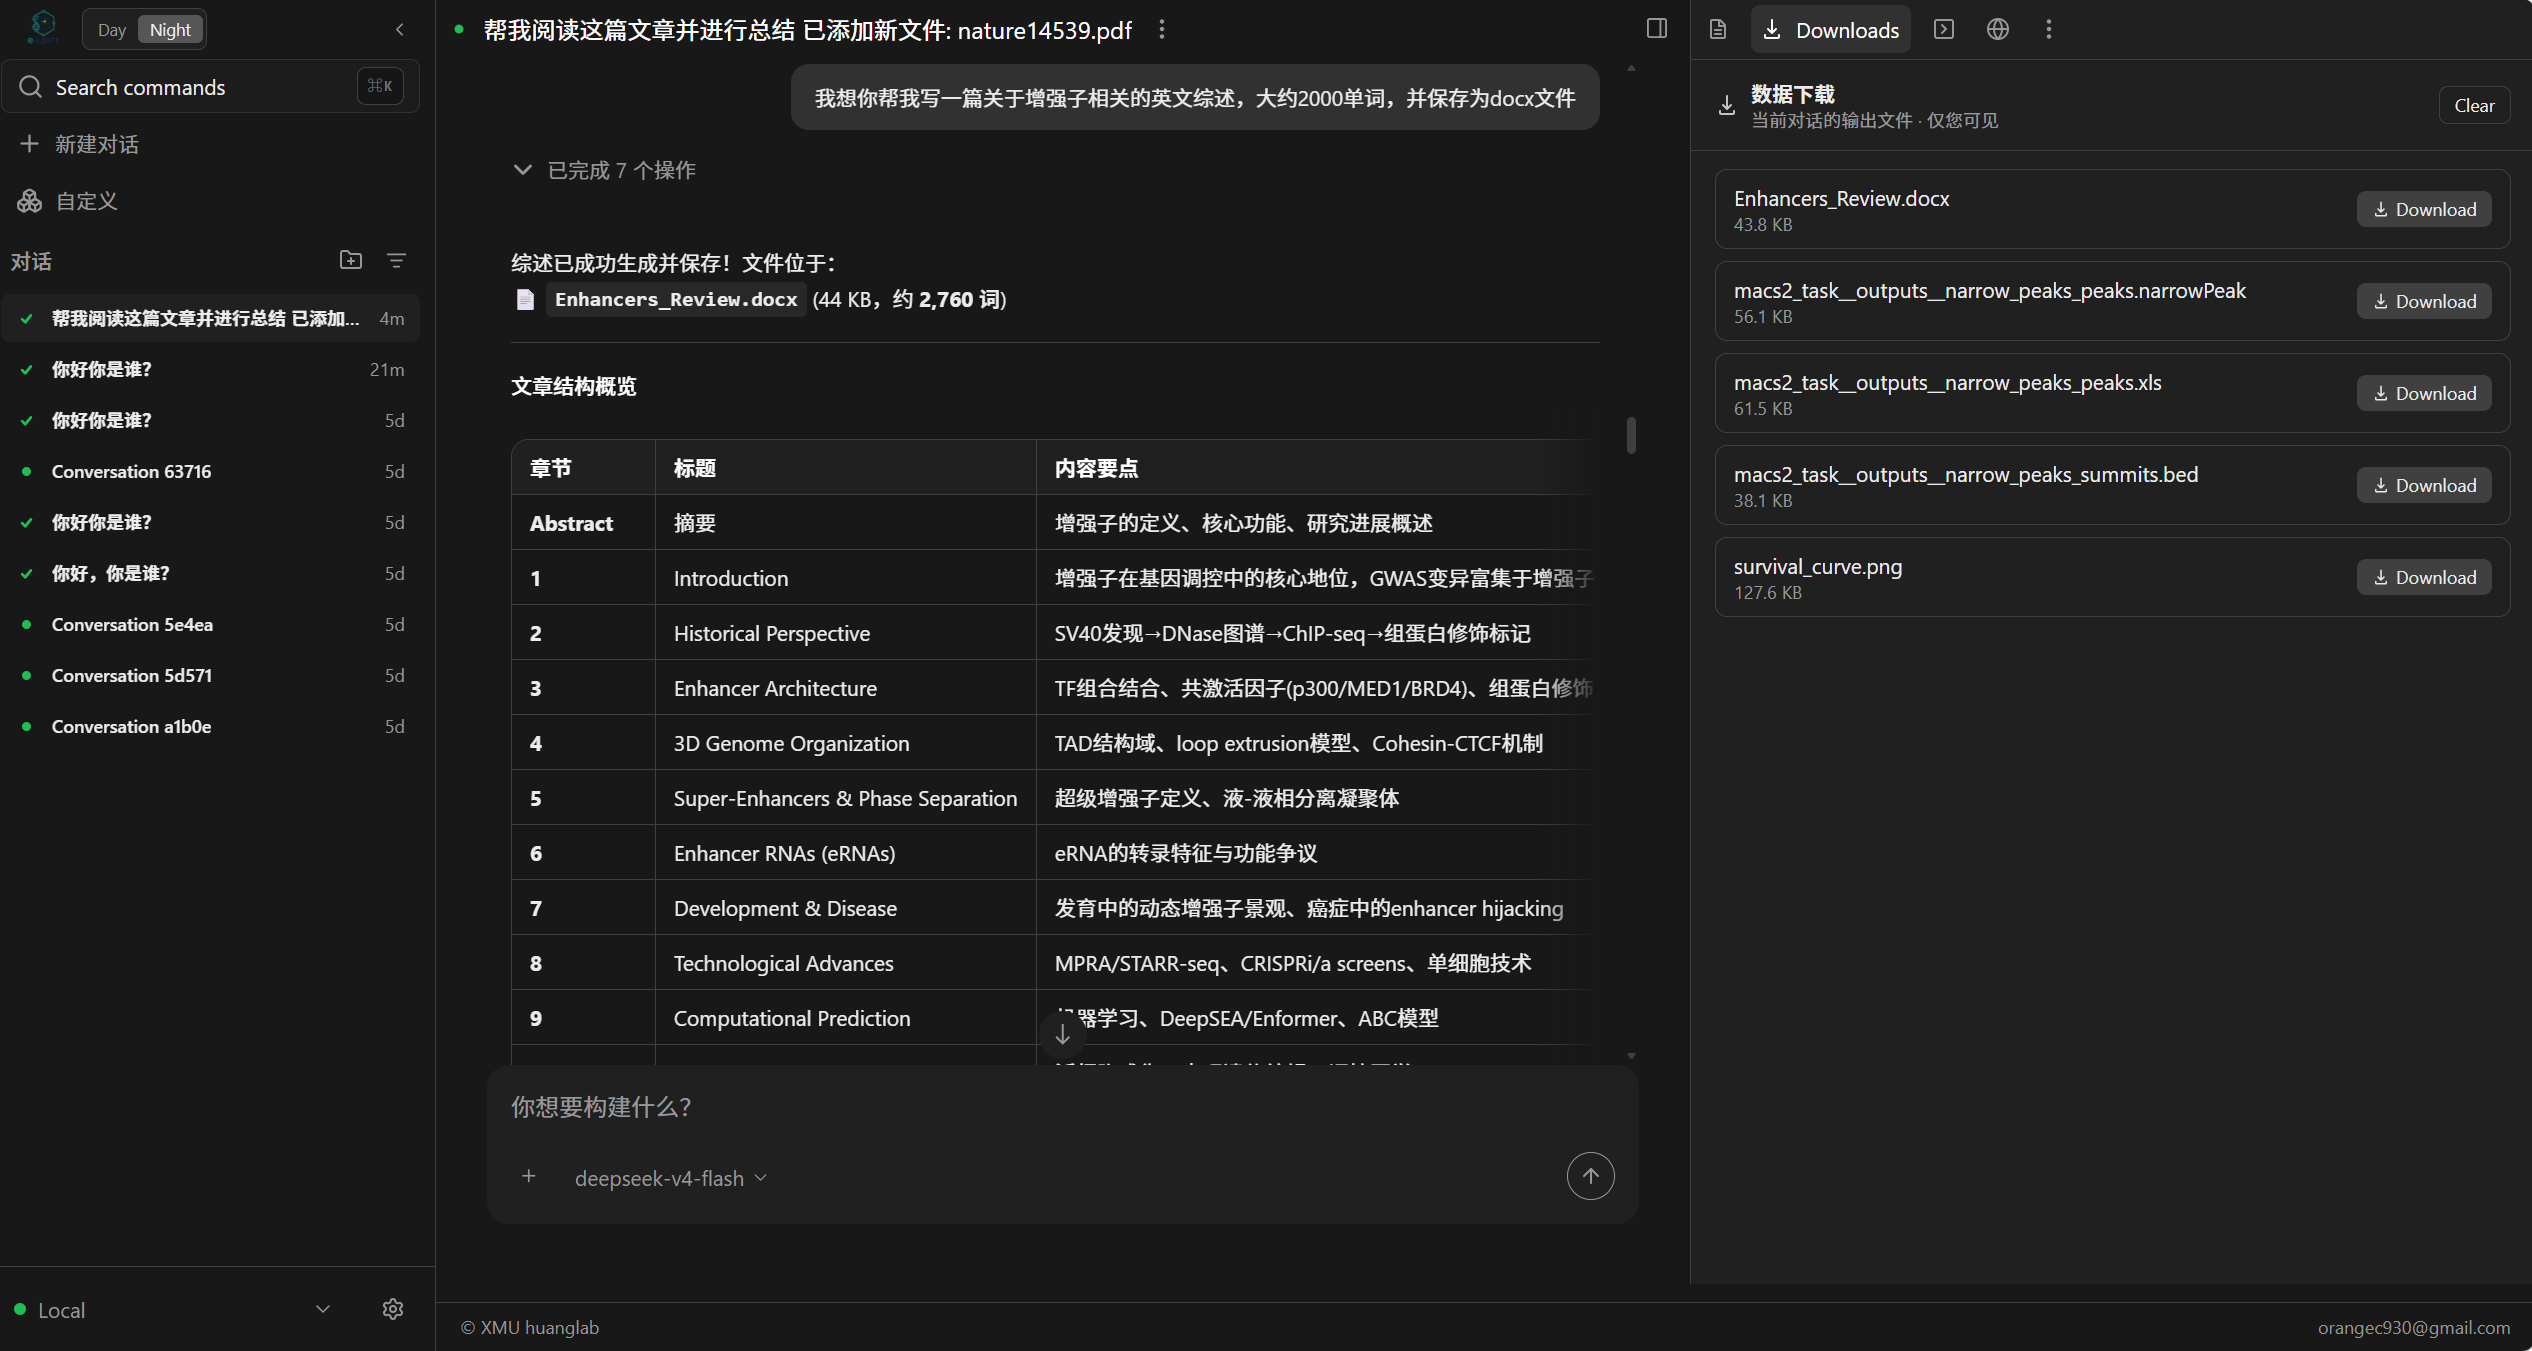Switch theme to Day mode

pos(112,30)
